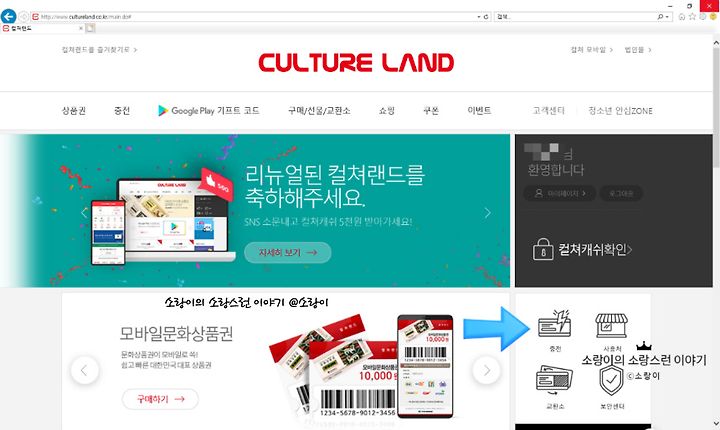Click the 법인몰 link
720x430 pixels.
coord(638,49)
